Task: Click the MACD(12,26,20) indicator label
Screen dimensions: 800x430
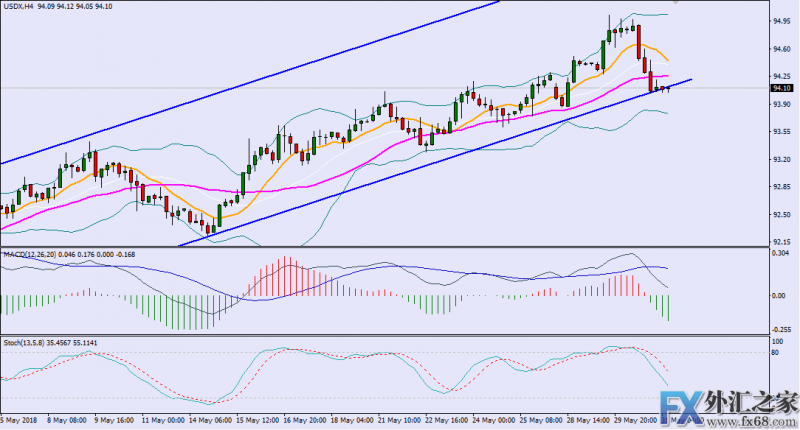Action: [32, 257]
